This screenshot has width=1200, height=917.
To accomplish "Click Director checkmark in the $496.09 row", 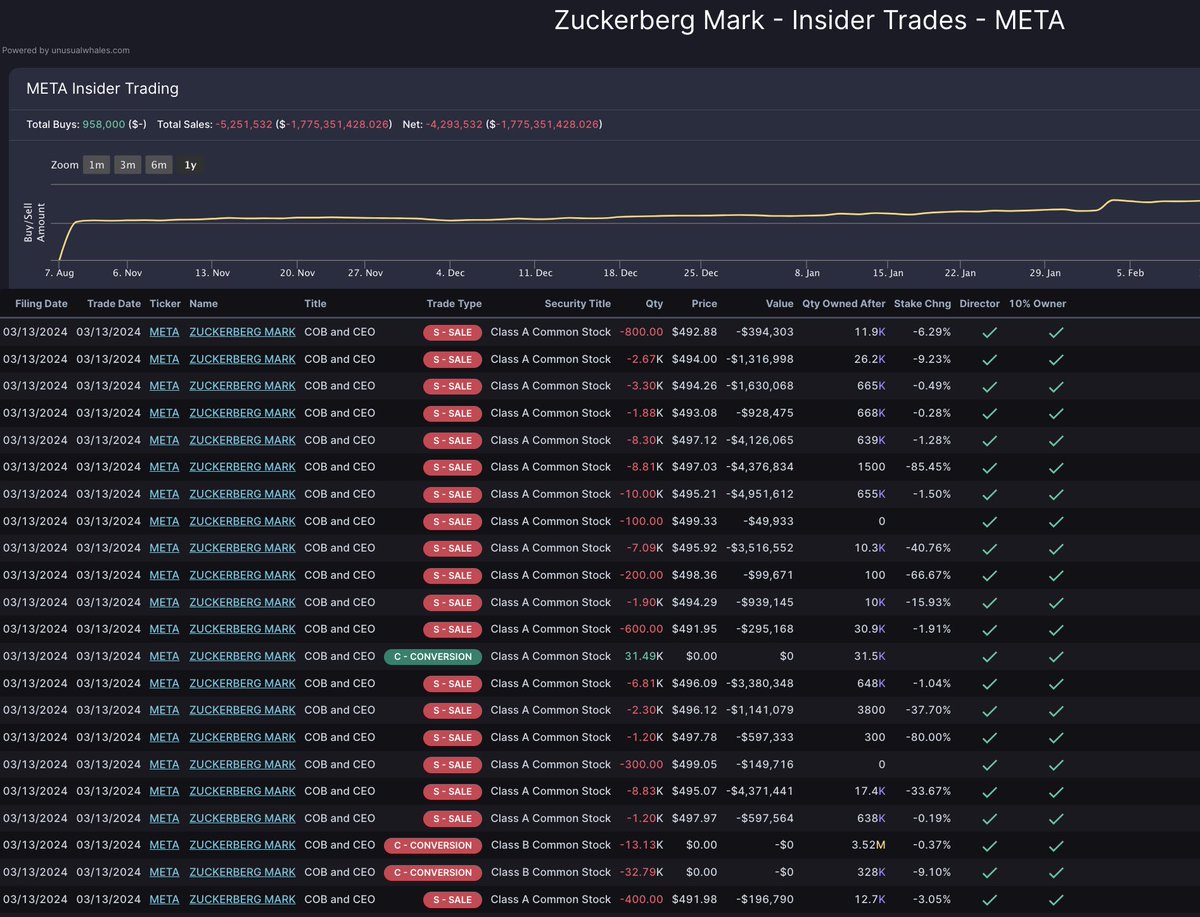I will pyautogui.click(x=989, y=683).
